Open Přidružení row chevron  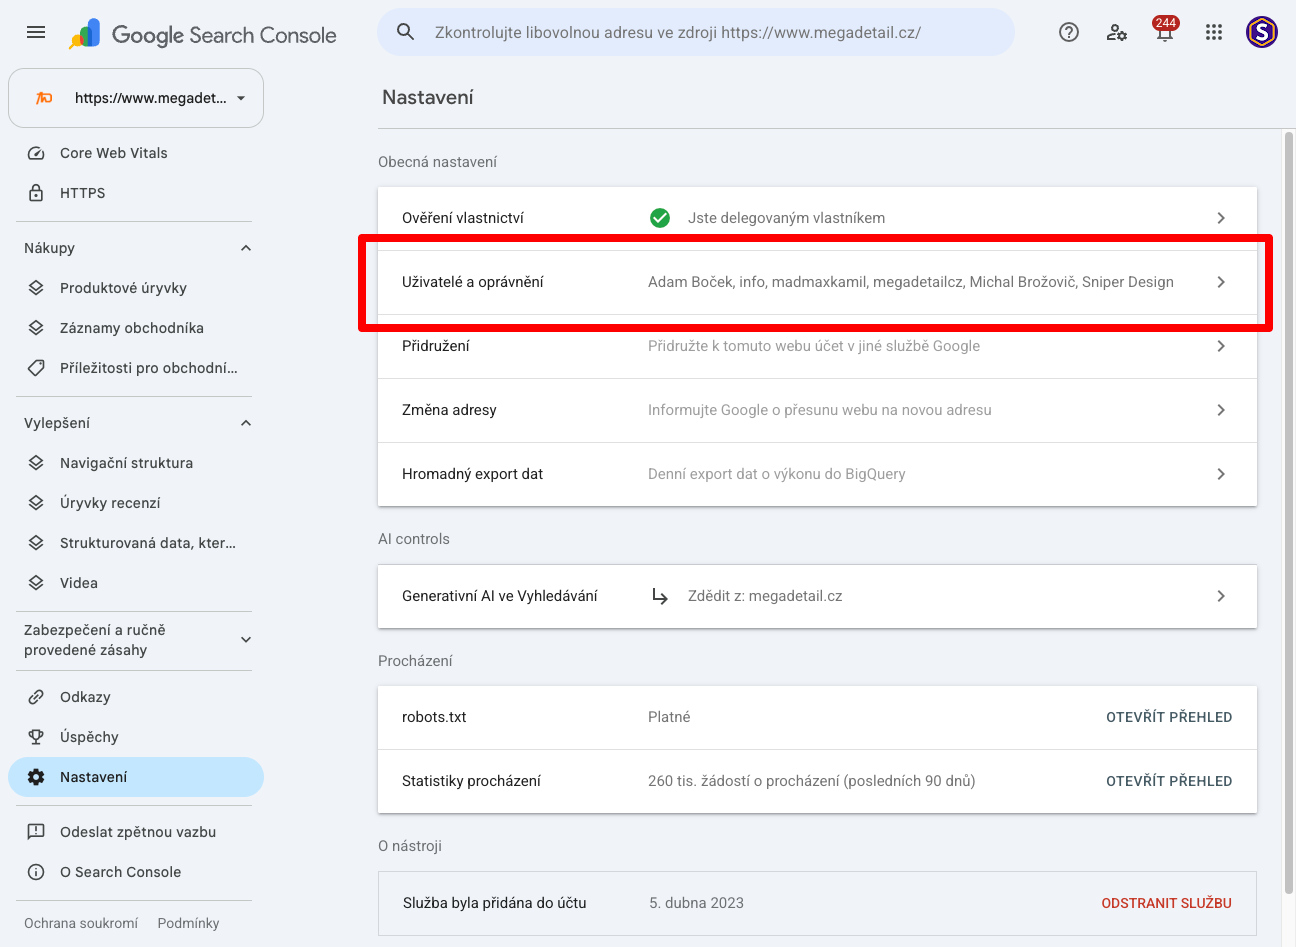coord(1221,346)
